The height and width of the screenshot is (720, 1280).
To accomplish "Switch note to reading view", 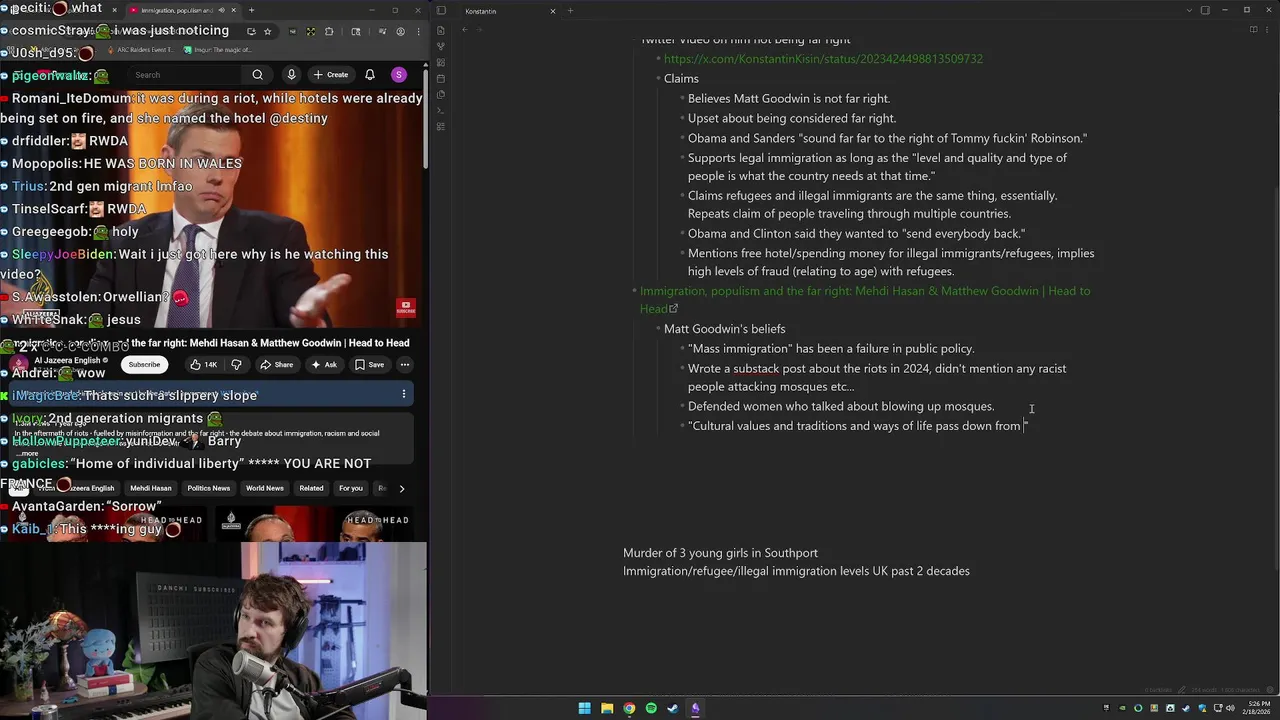I will click(x=1254, y=30).
